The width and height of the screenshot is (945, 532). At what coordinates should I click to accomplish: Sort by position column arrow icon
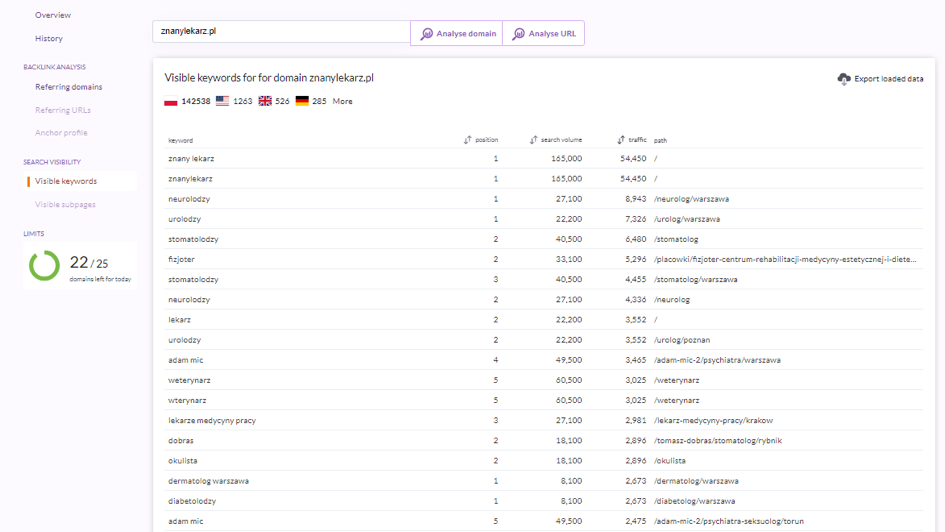[x=468, y=140]
